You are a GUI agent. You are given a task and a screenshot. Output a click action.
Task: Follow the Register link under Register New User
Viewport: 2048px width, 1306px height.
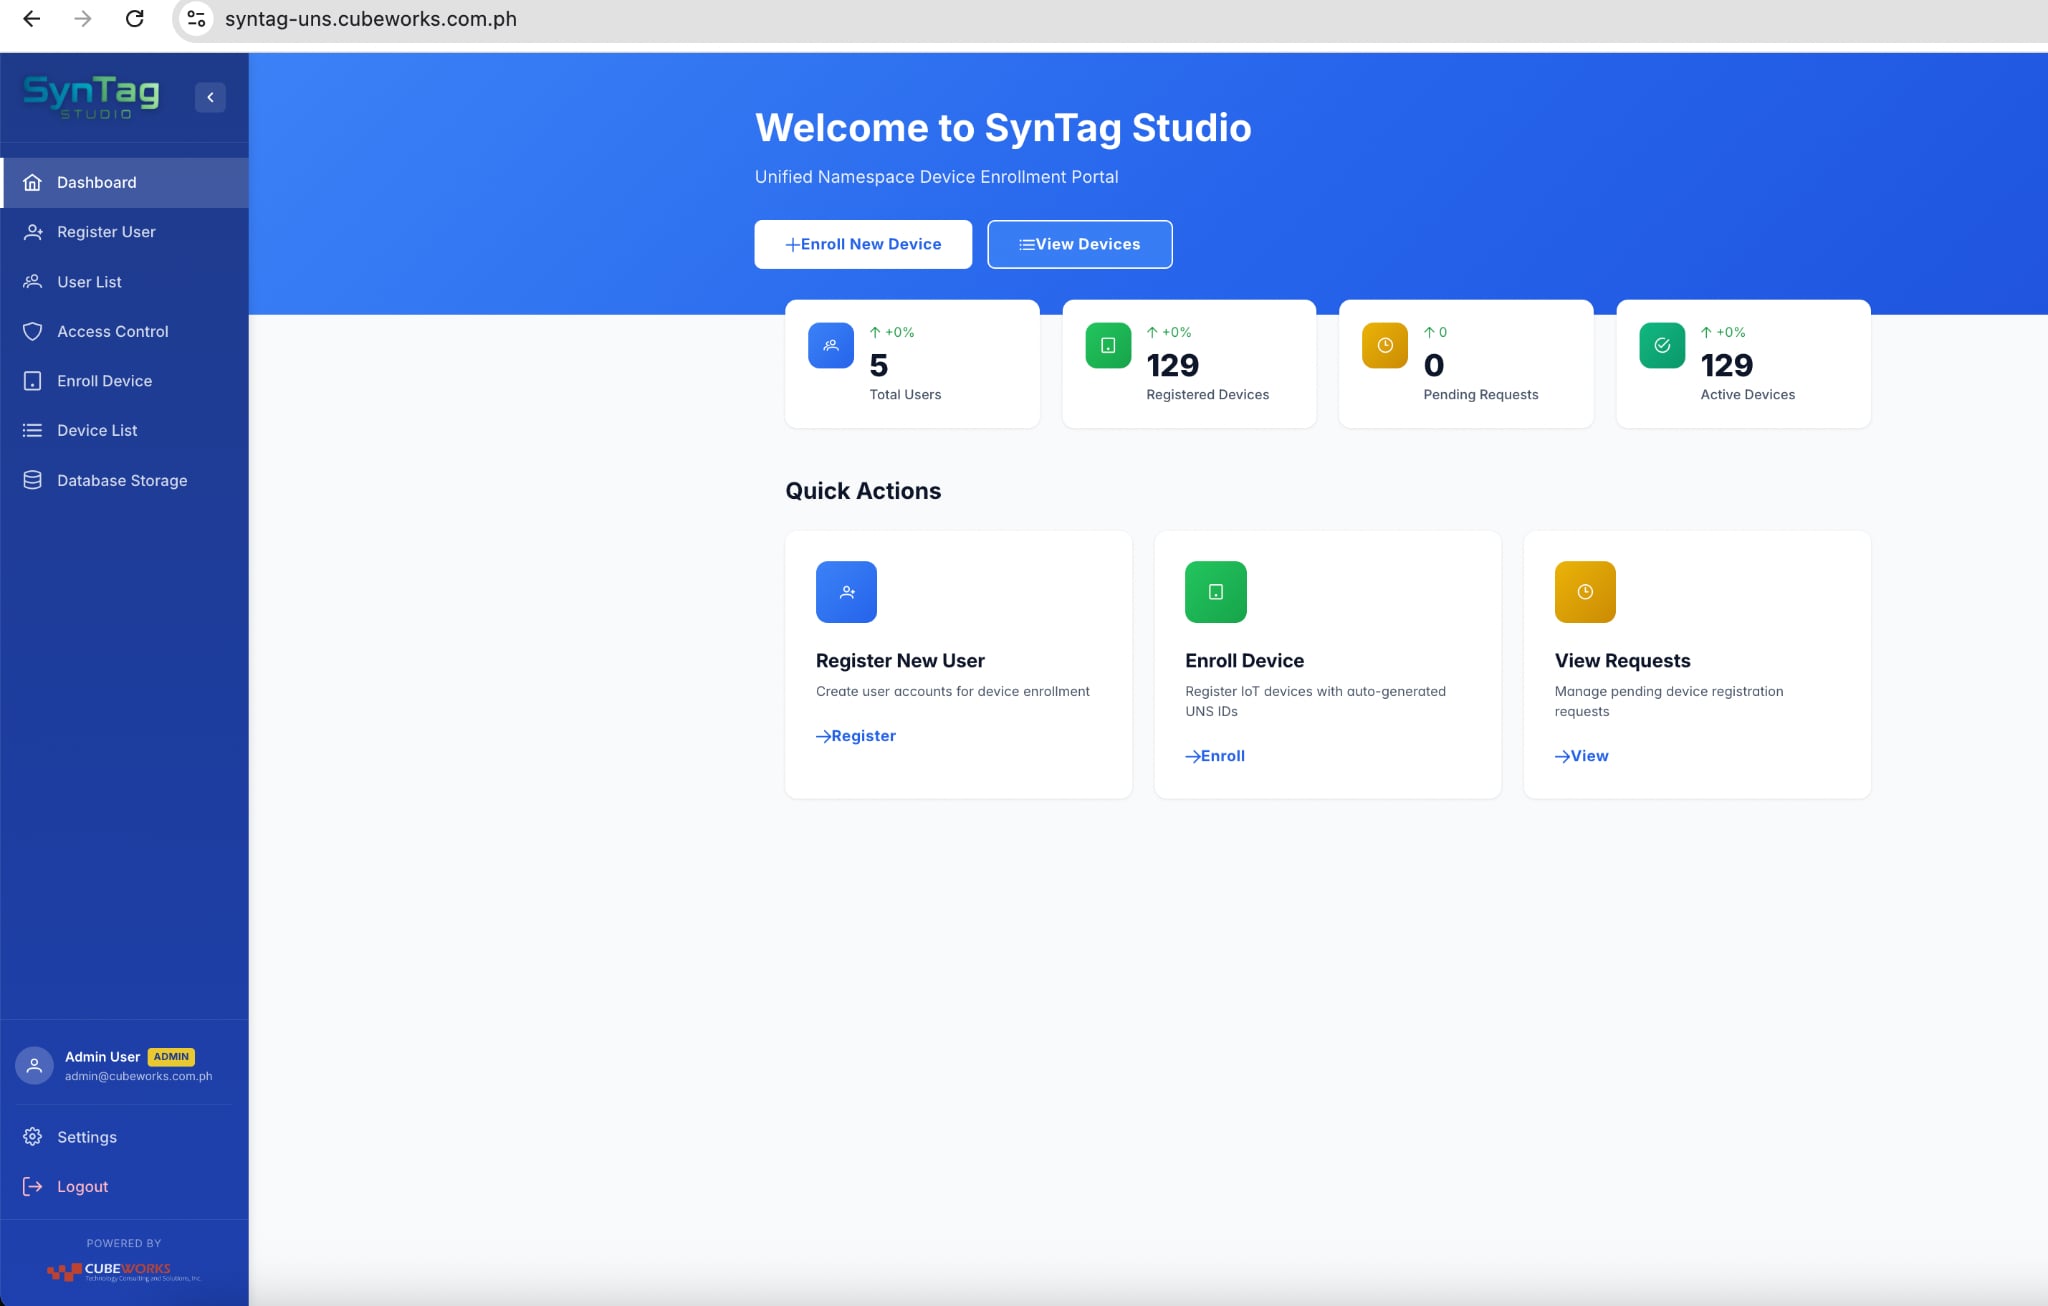tap(856, 735)
